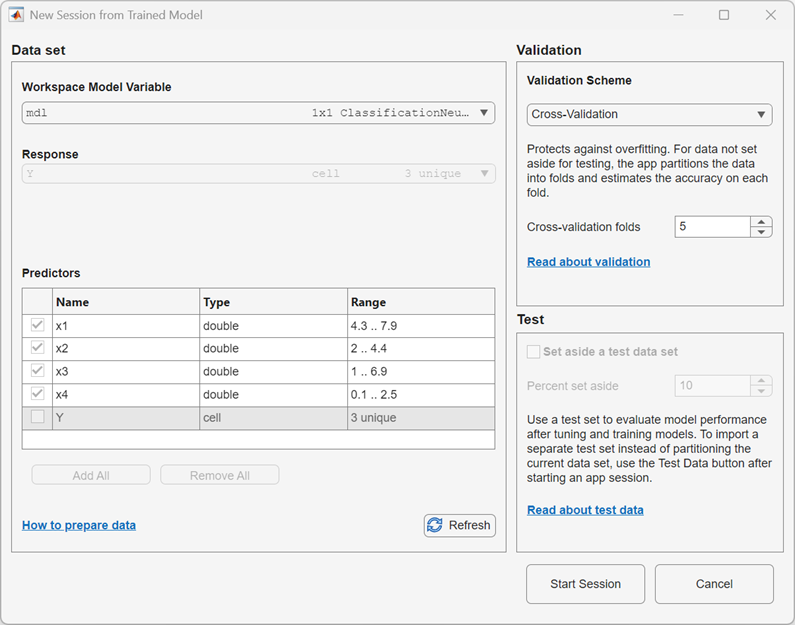Open the Read about test data link
This screenshot has width=795, height=625.
pyautogui.click(x=585, y=510)
